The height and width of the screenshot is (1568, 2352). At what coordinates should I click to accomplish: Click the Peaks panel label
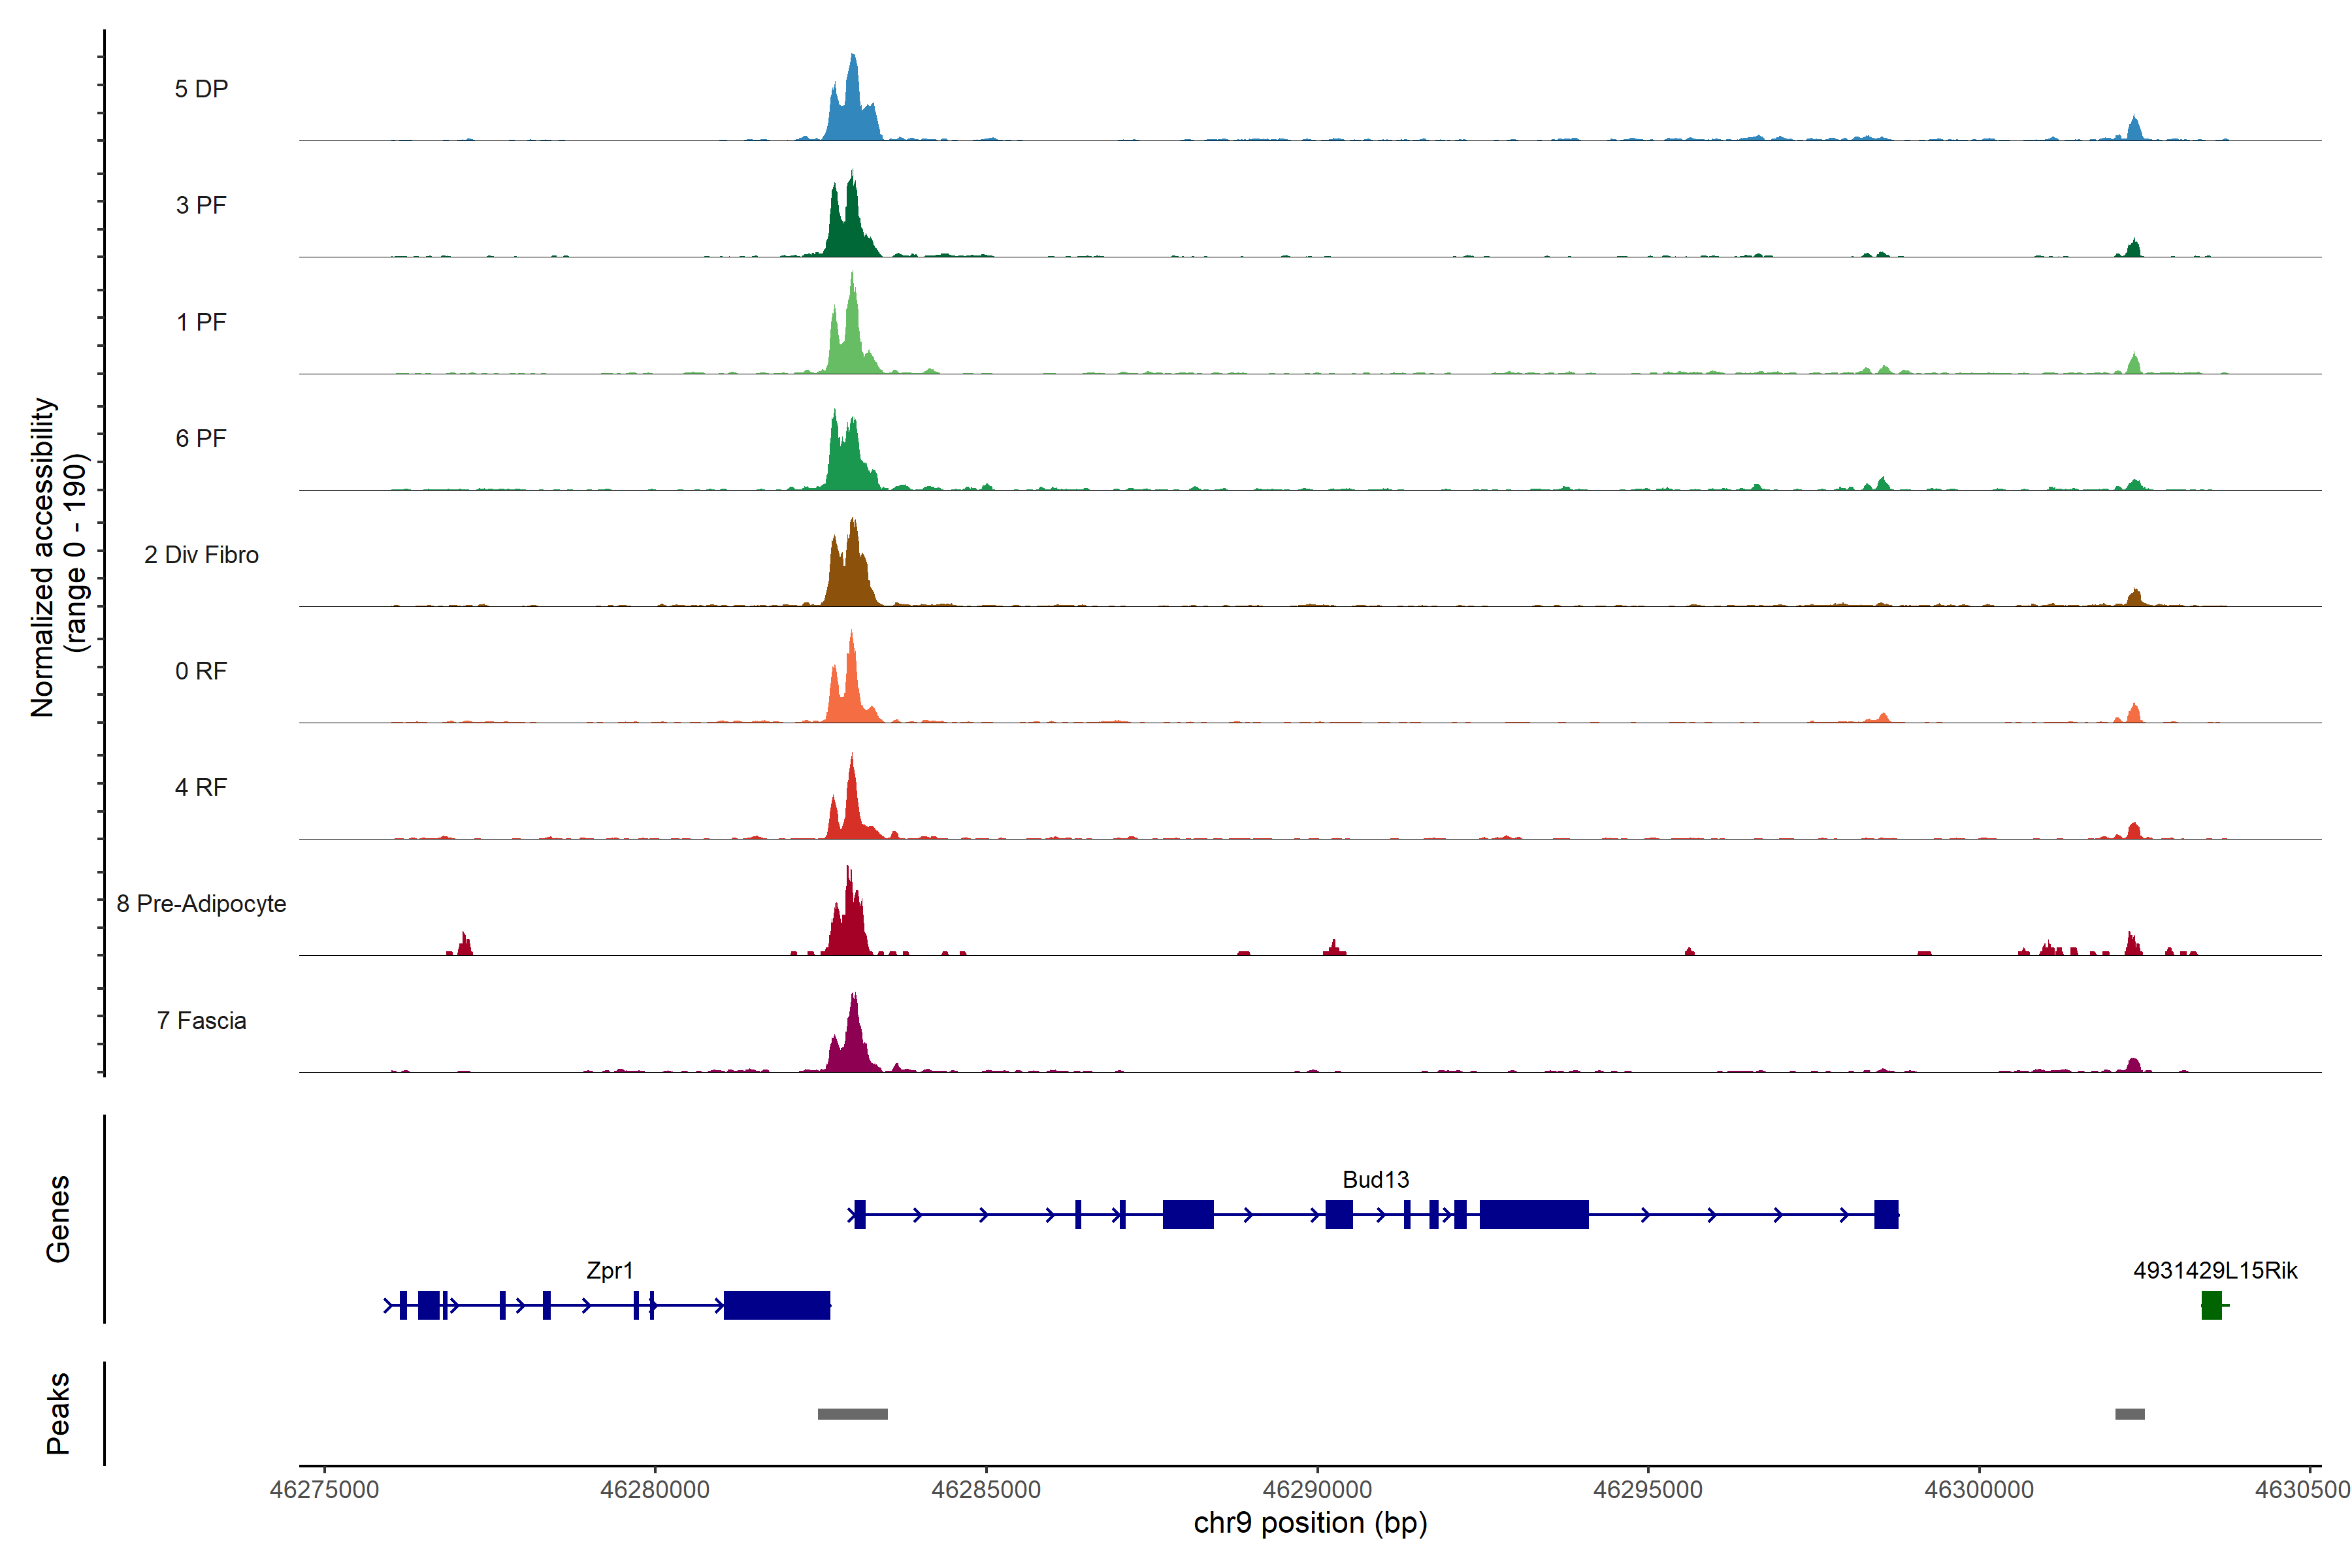pyautogui.click(x=58, y=1413)
